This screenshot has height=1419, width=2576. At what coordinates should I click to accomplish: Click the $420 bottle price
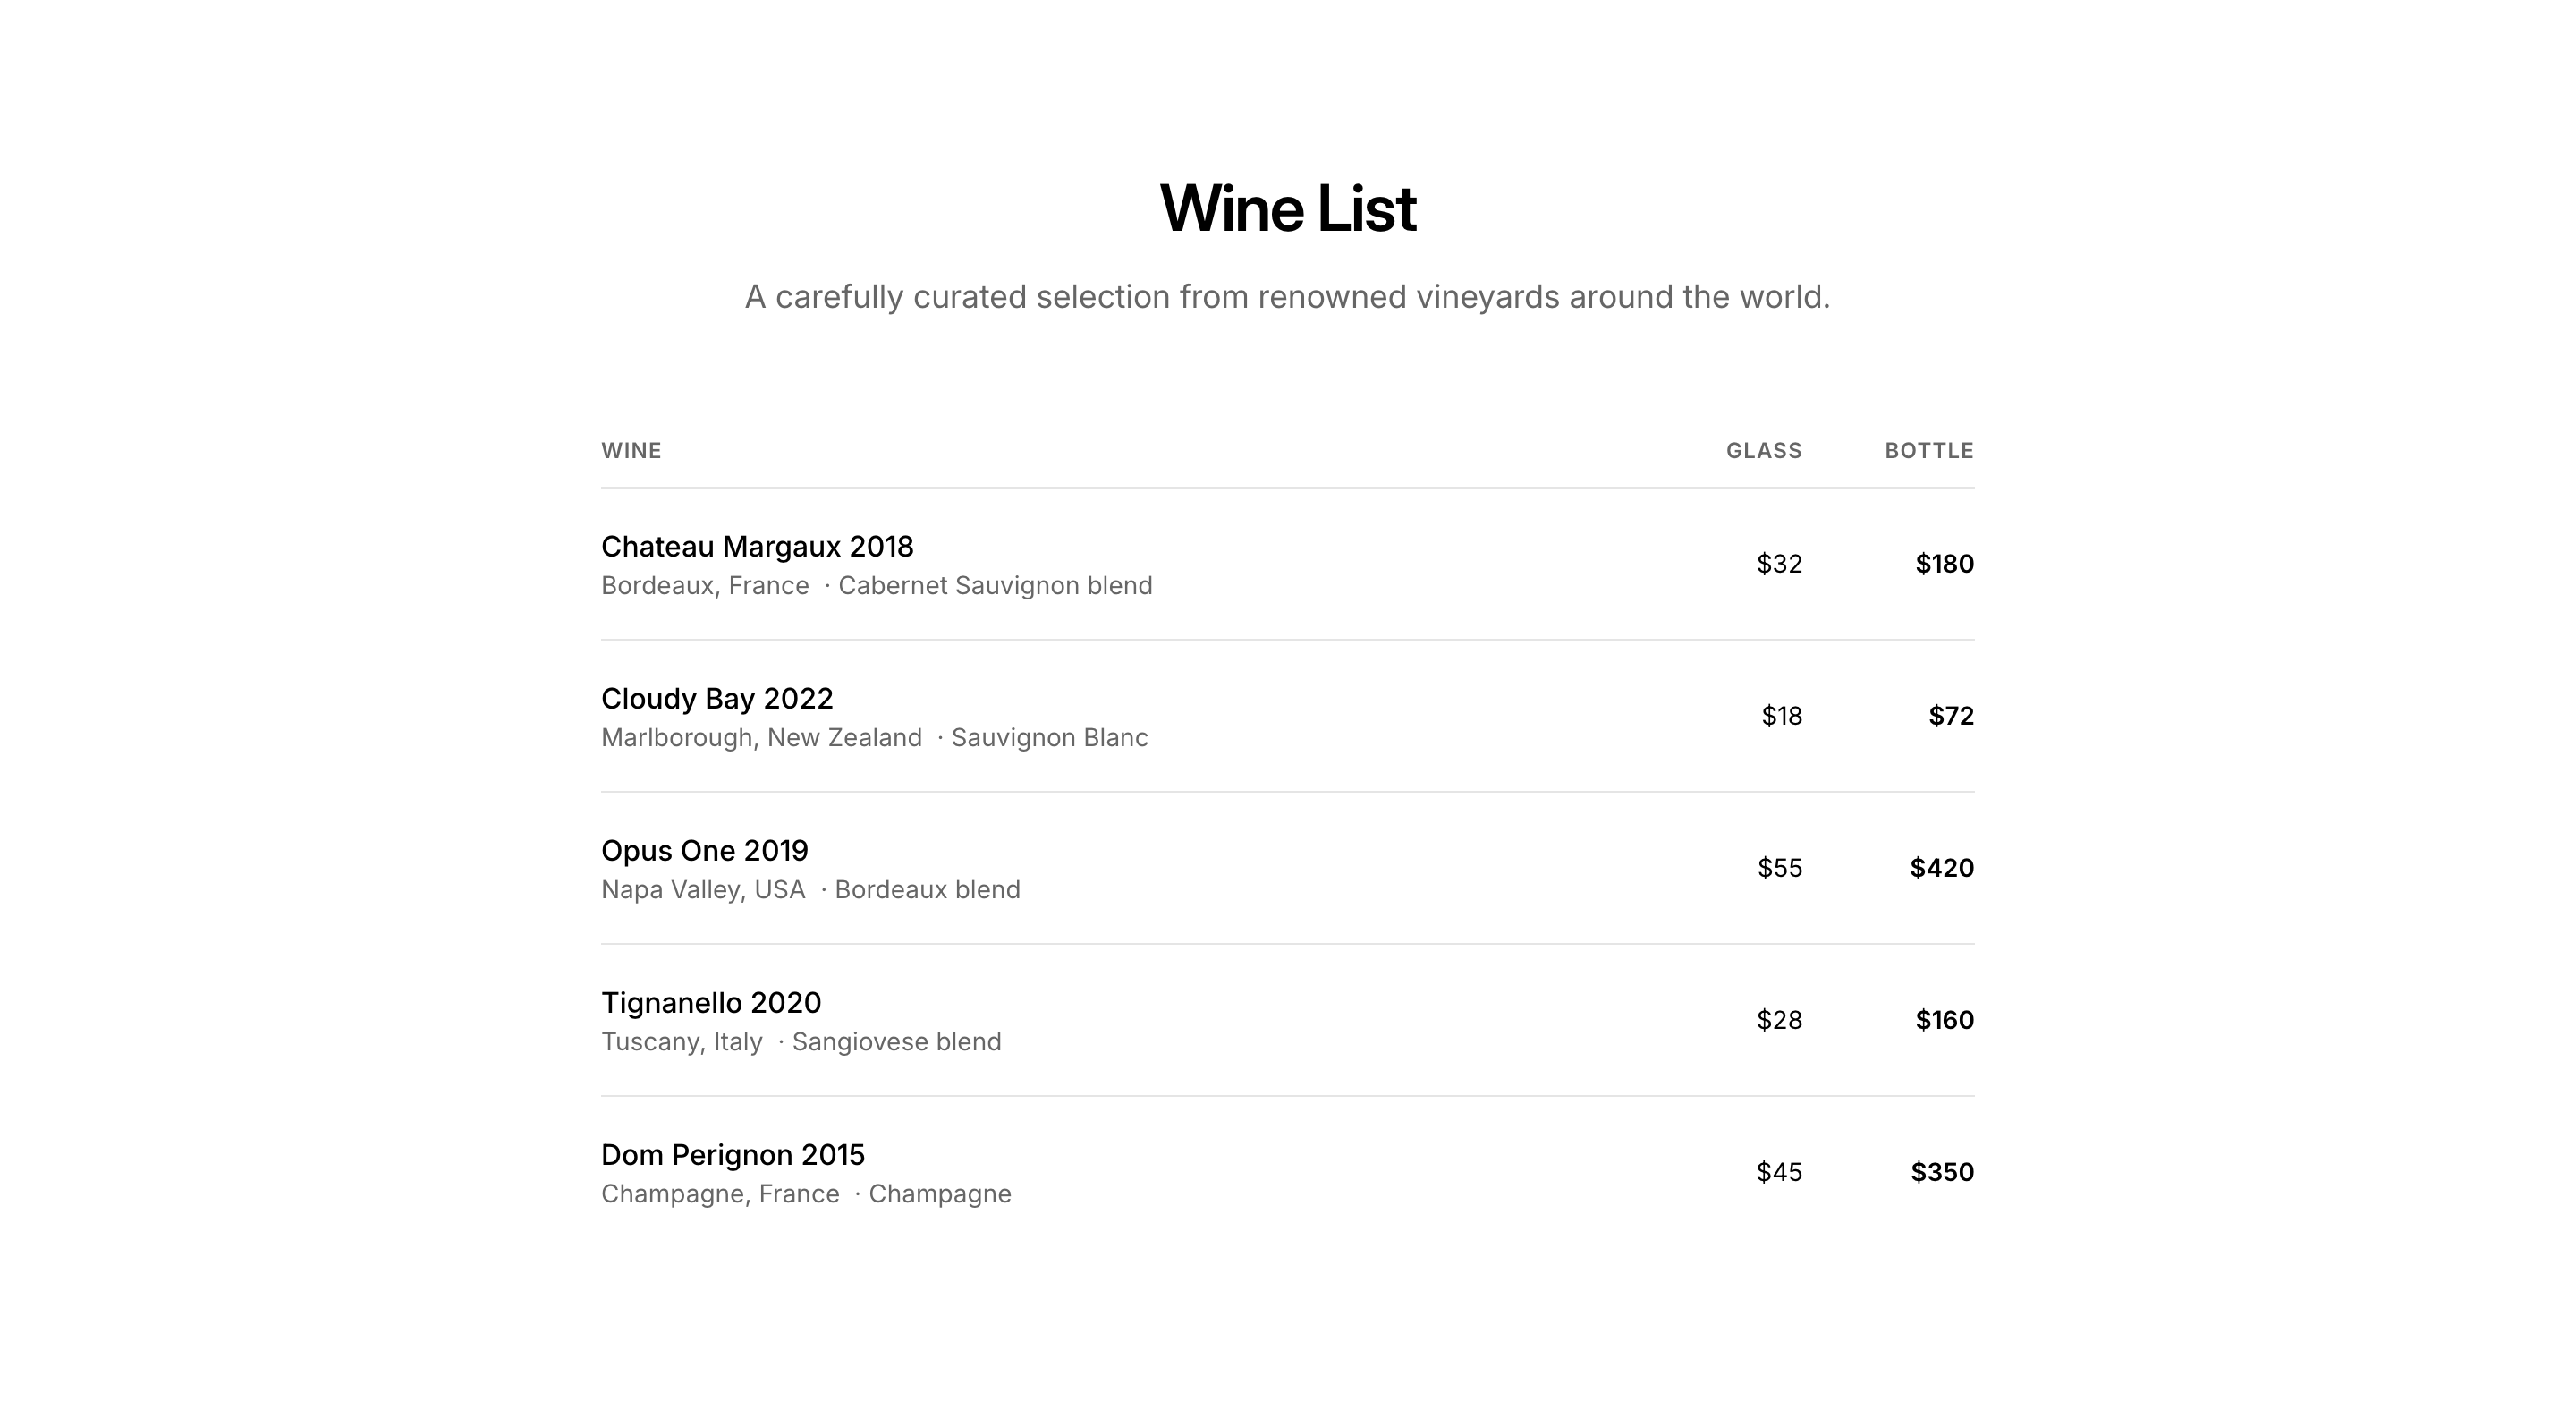(x=1941, y=868)
